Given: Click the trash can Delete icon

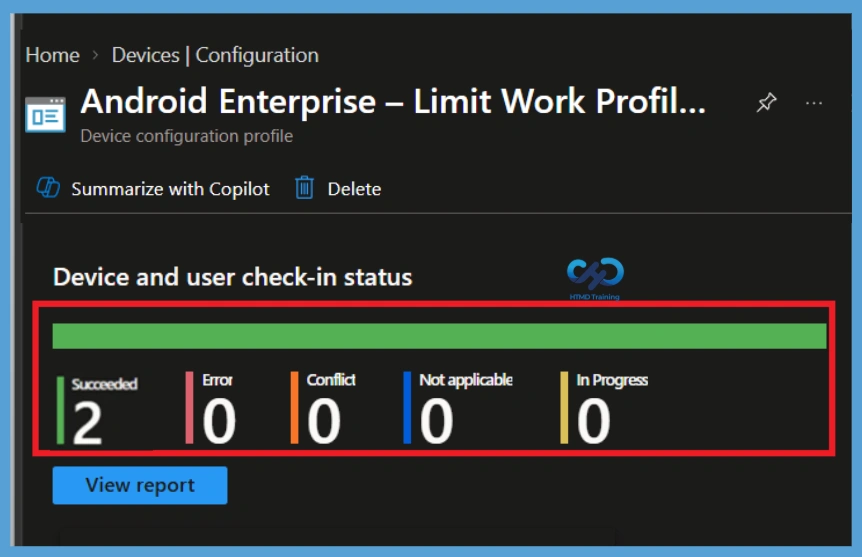Looking at the screenshot, I should point(304,187).
